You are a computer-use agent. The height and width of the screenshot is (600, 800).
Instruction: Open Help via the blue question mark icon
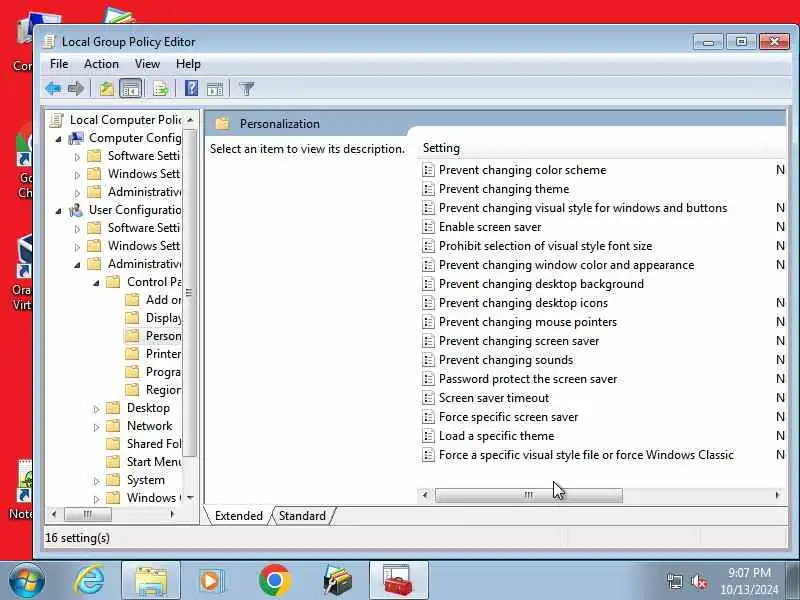191,88
